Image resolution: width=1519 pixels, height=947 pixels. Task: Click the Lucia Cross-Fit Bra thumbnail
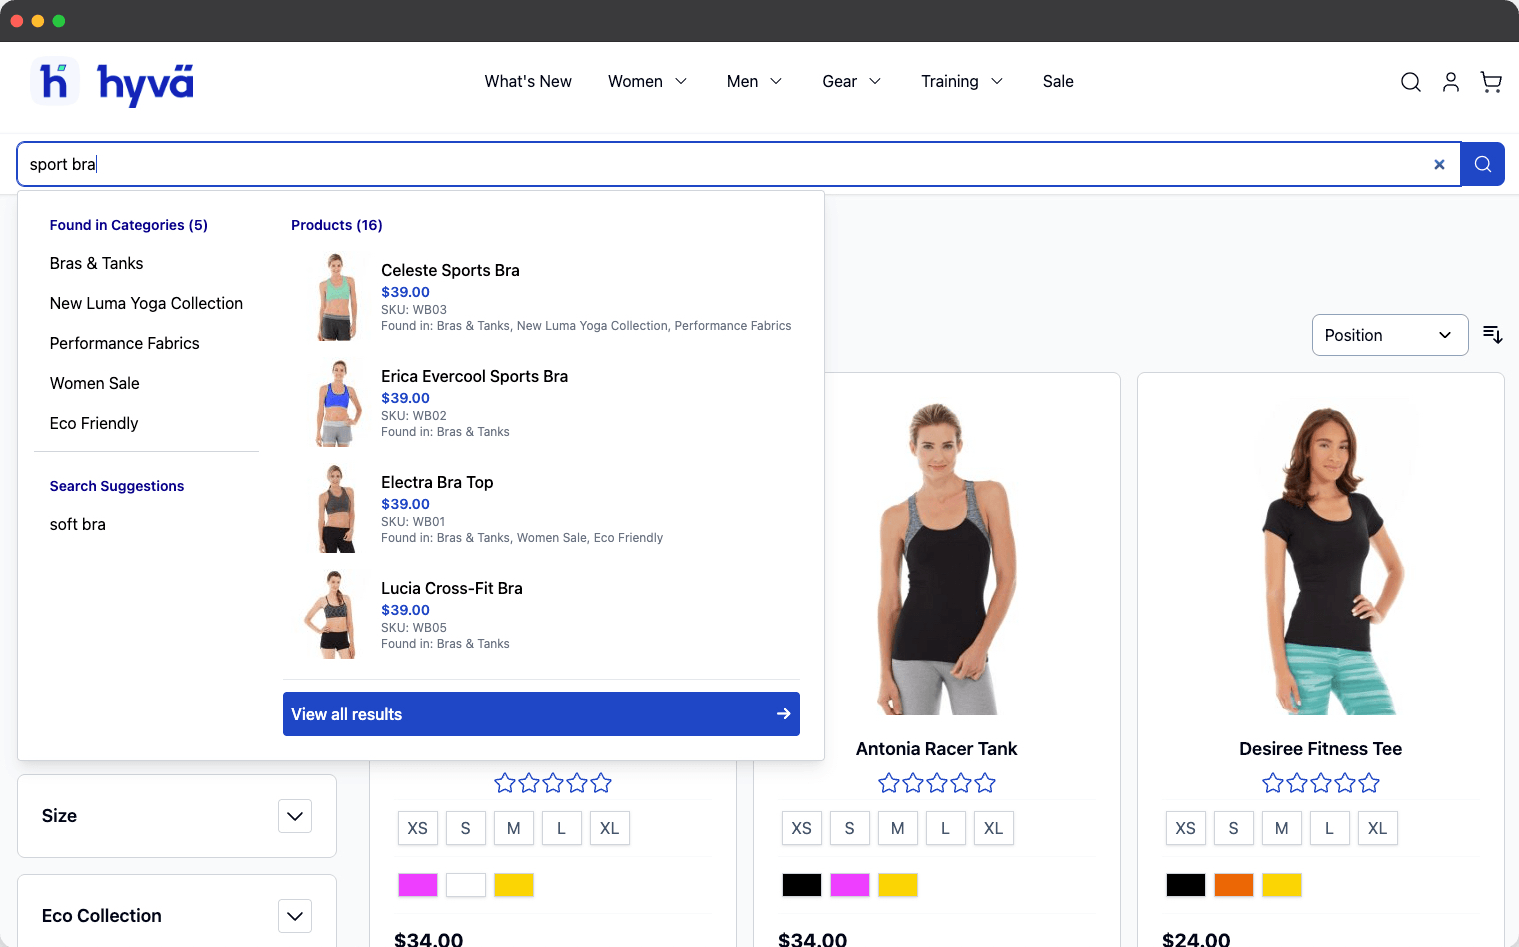(x=337, y=615)
